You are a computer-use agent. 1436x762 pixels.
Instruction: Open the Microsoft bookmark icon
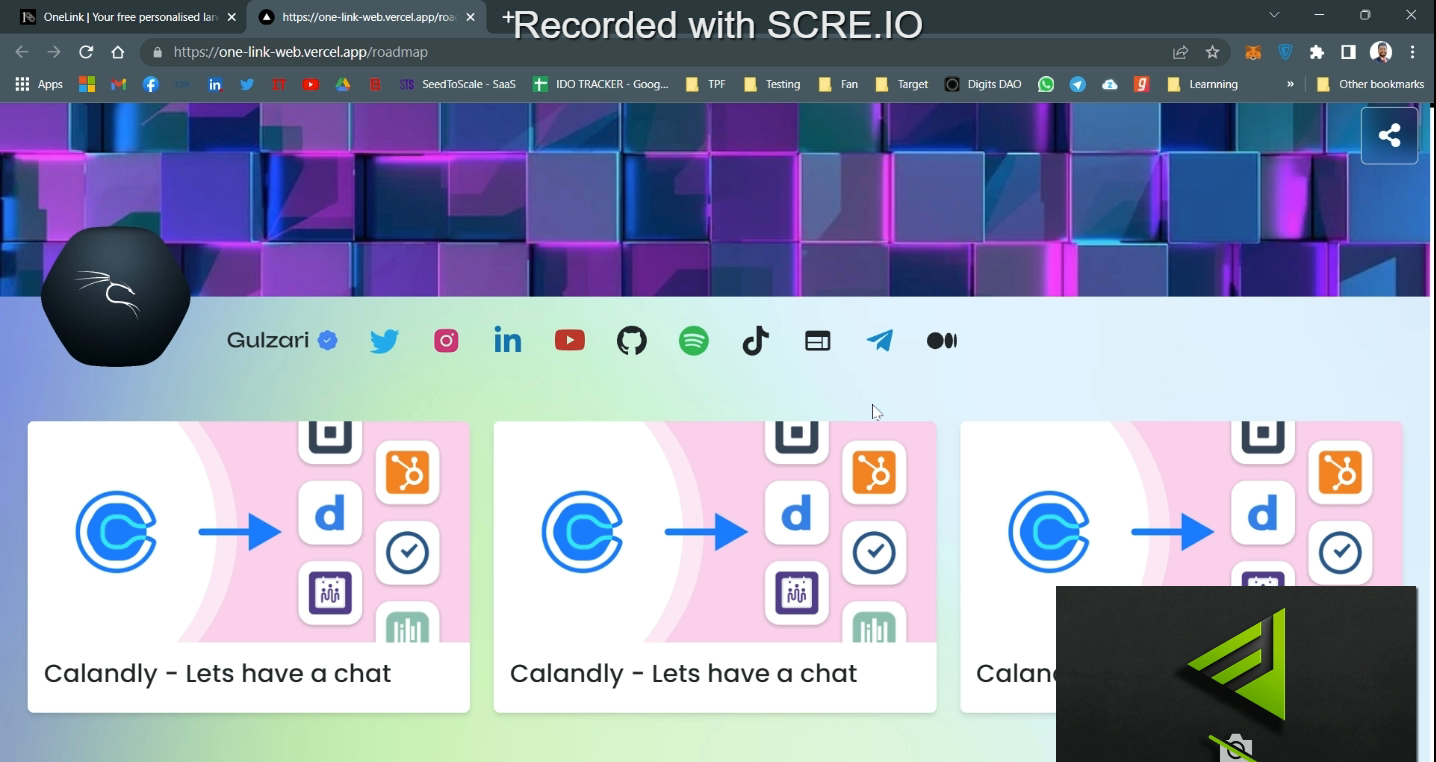(x=87, y=84)
